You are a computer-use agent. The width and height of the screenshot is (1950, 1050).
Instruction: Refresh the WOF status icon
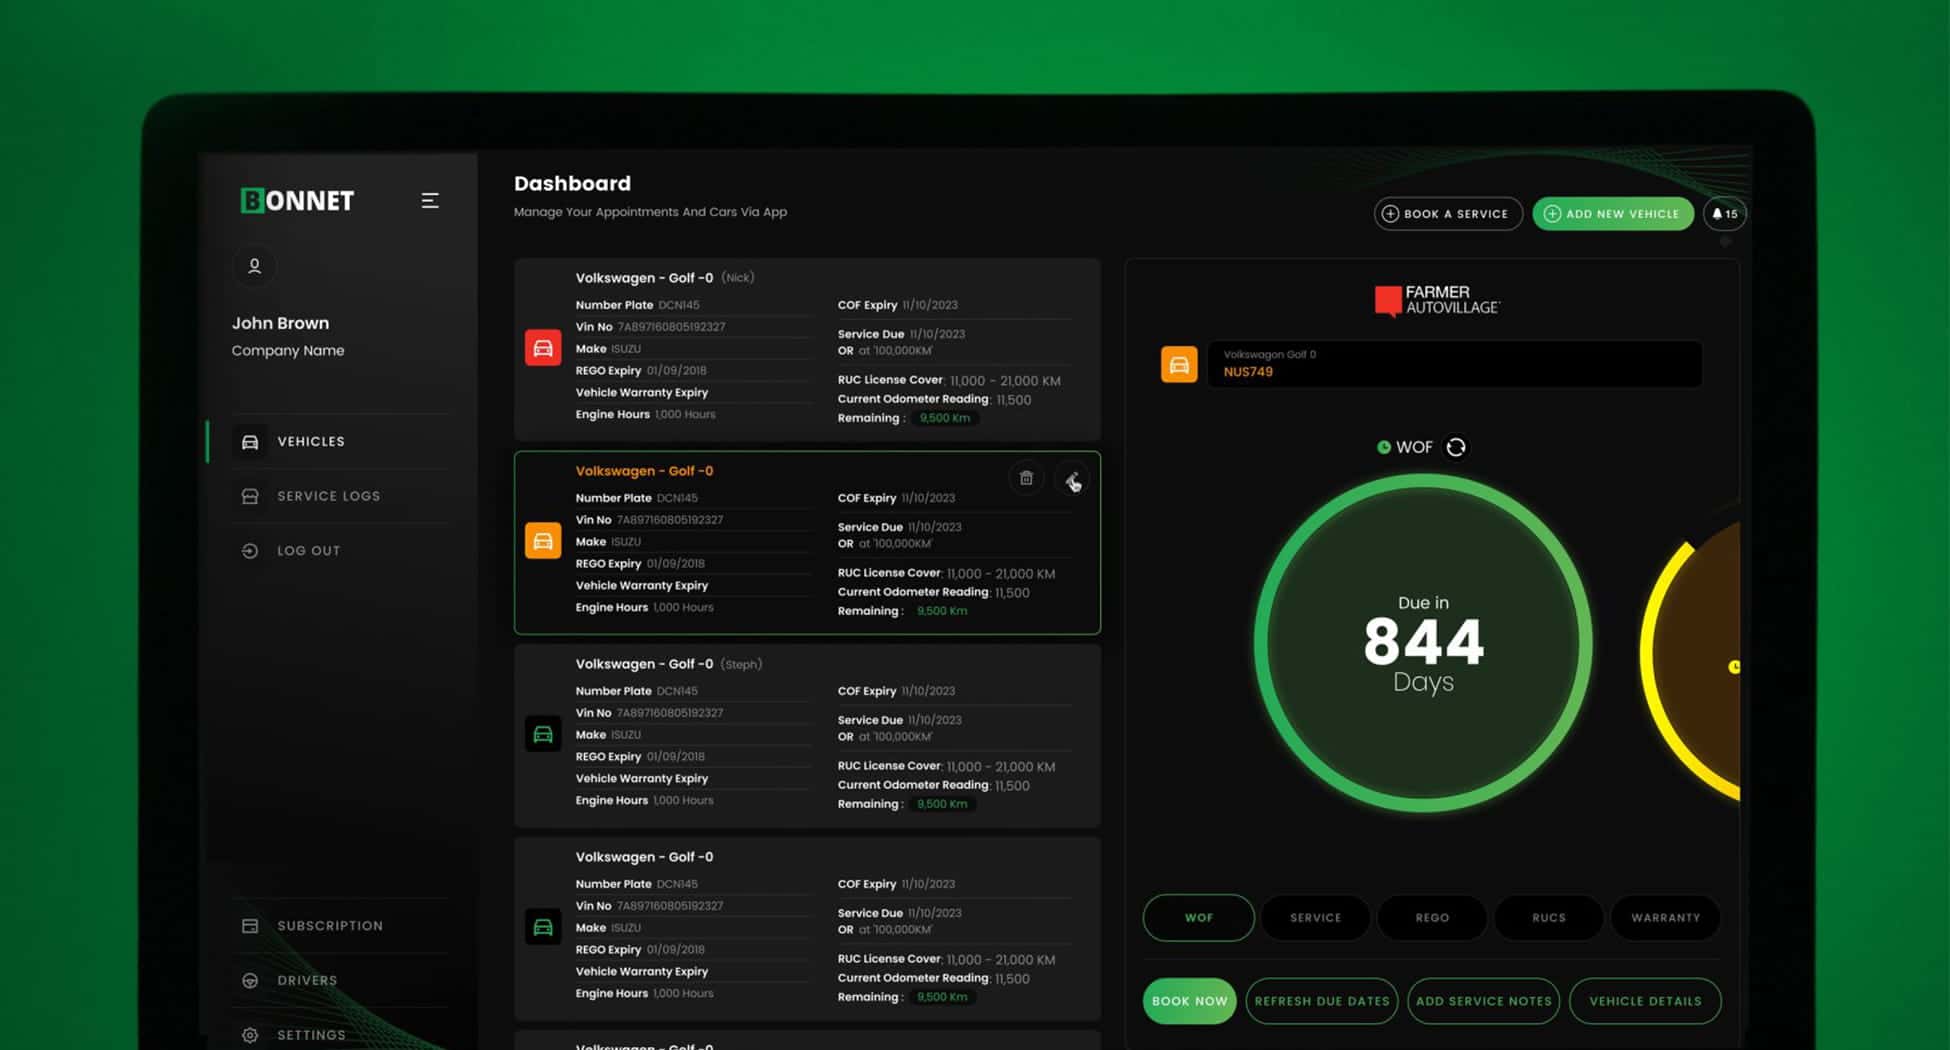tap(1456, 447)
